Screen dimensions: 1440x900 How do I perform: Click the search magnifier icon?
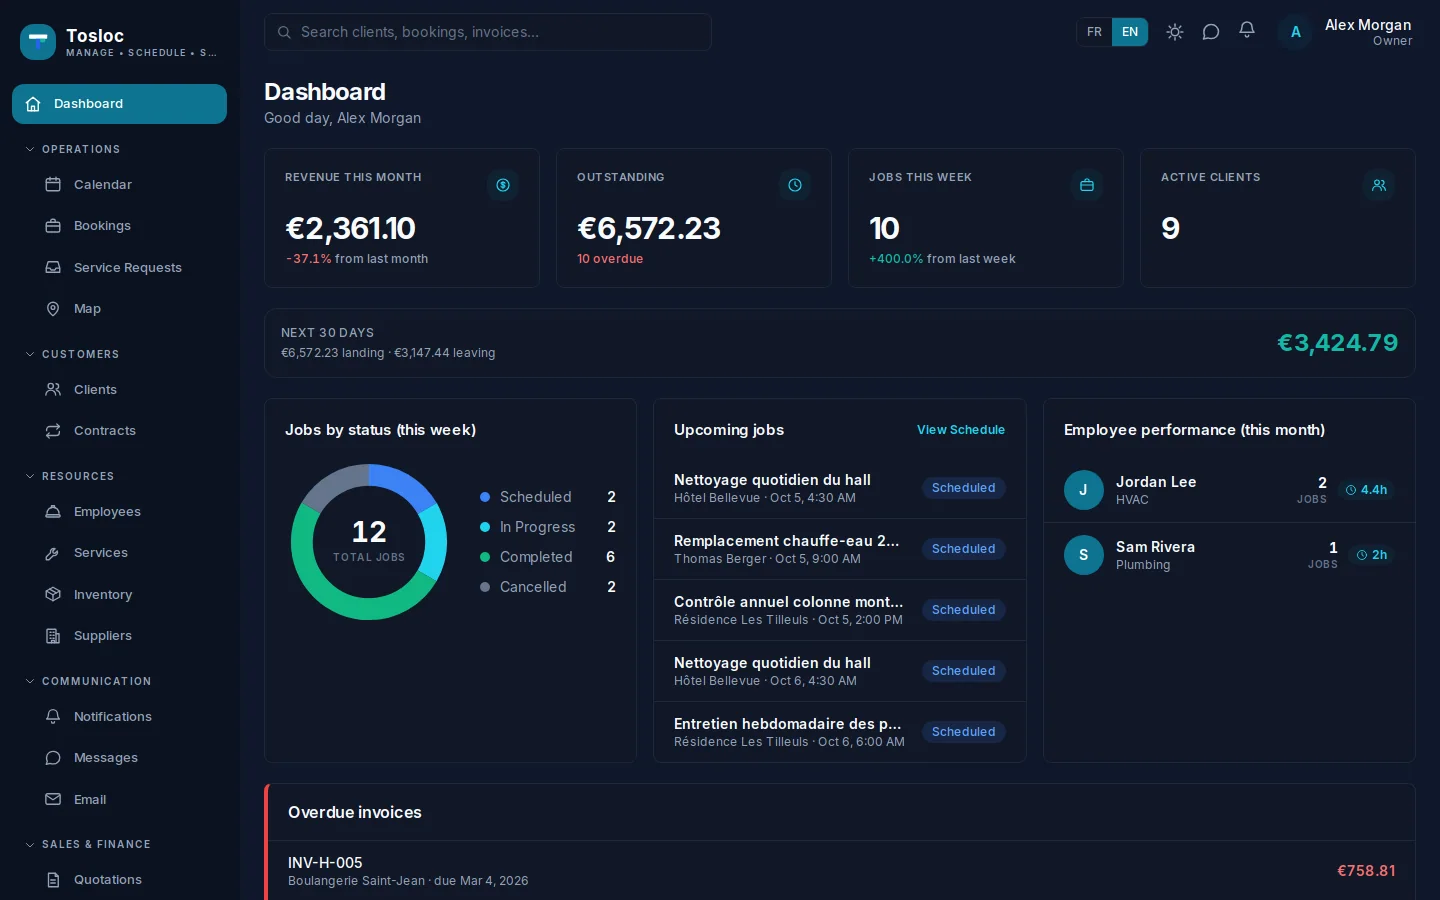pyautogui.click(x=284, y=32)
